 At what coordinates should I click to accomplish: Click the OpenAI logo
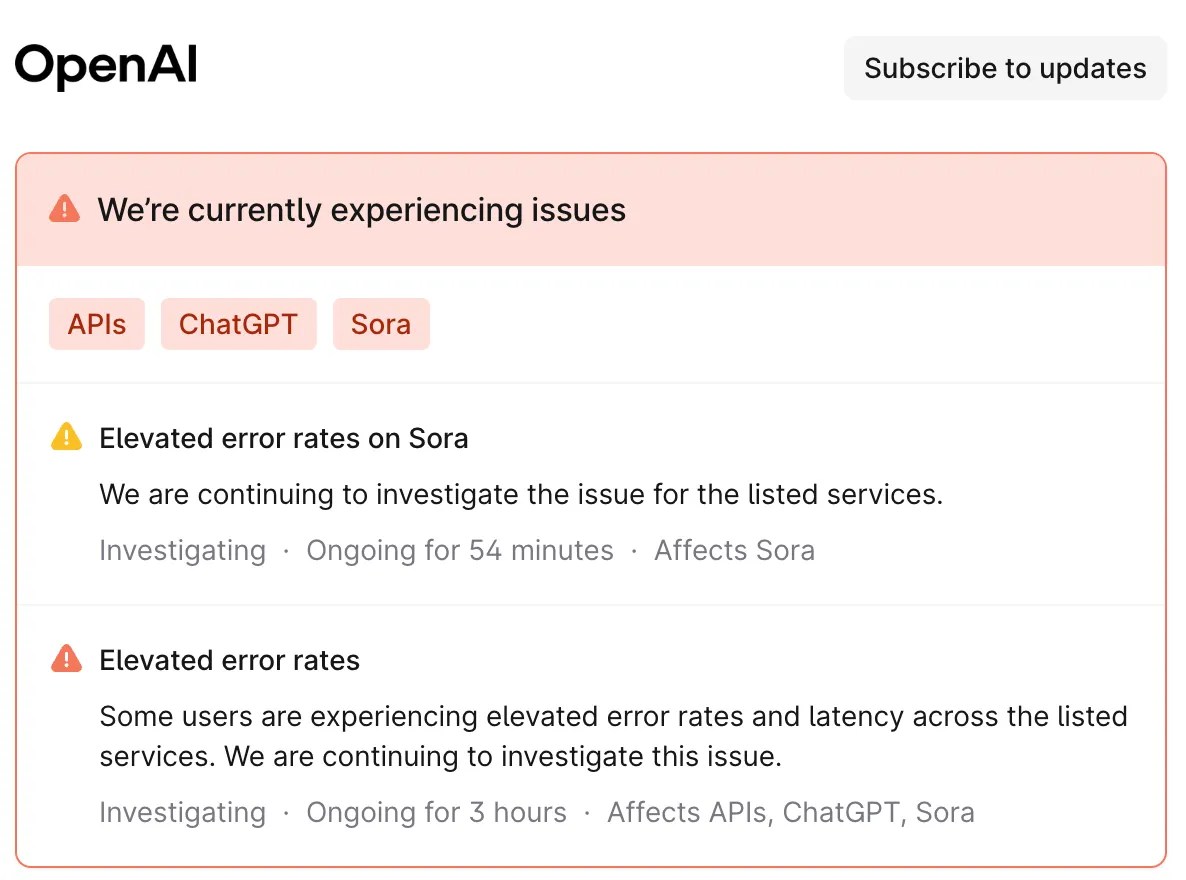pos(106,66)
